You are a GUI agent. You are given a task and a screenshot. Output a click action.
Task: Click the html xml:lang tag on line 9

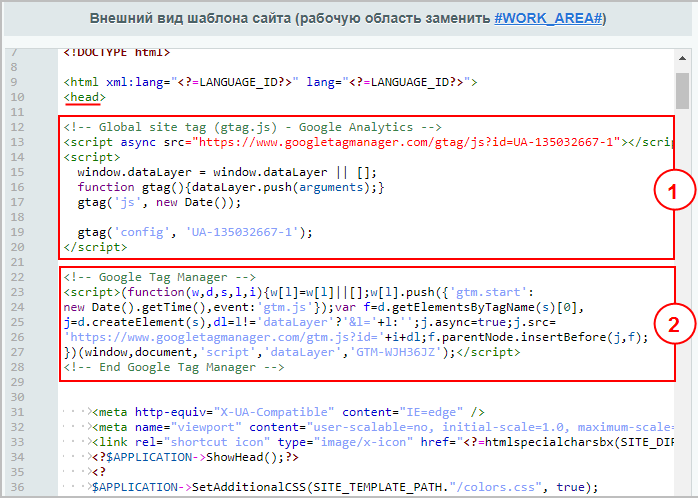tap(270, 82)
